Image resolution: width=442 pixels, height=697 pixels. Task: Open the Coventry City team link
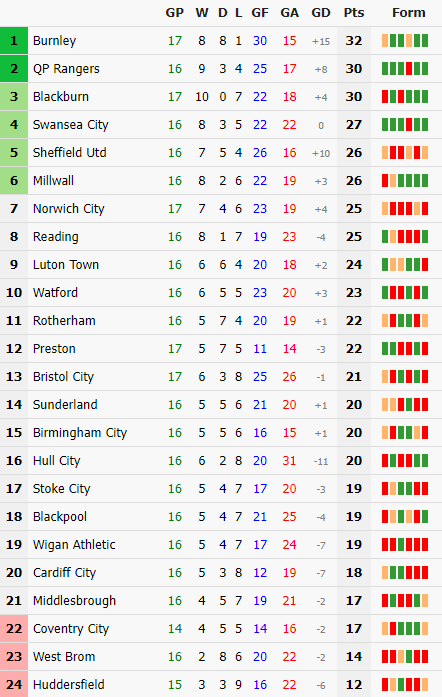click(x=71, y=629)
